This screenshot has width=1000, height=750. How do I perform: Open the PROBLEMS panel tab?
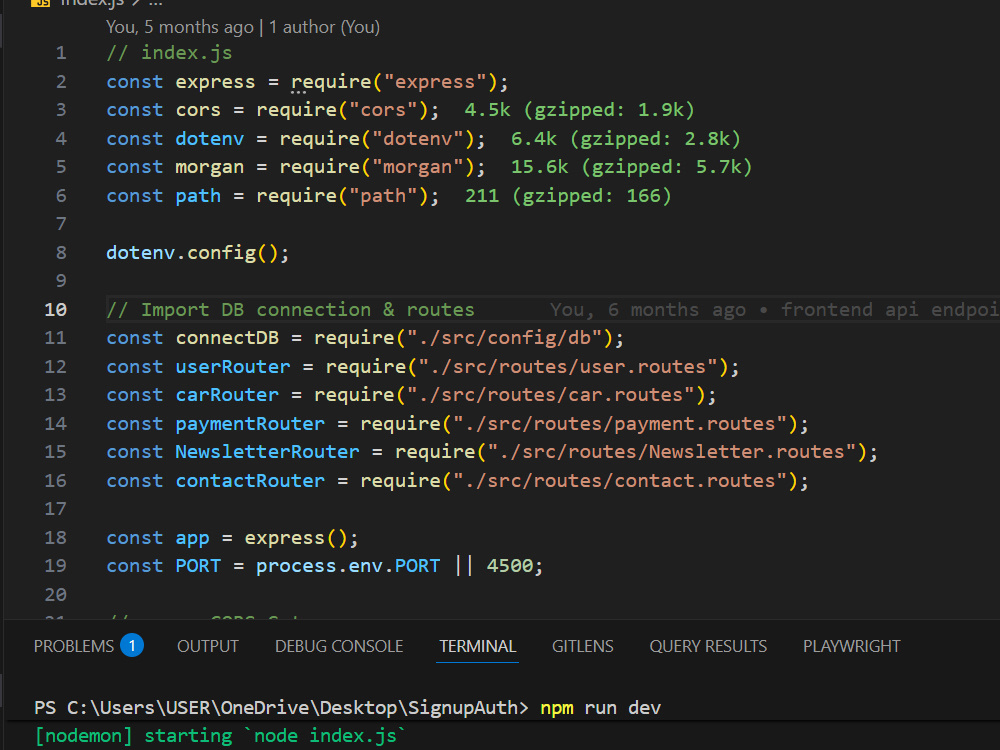[73, 646]
